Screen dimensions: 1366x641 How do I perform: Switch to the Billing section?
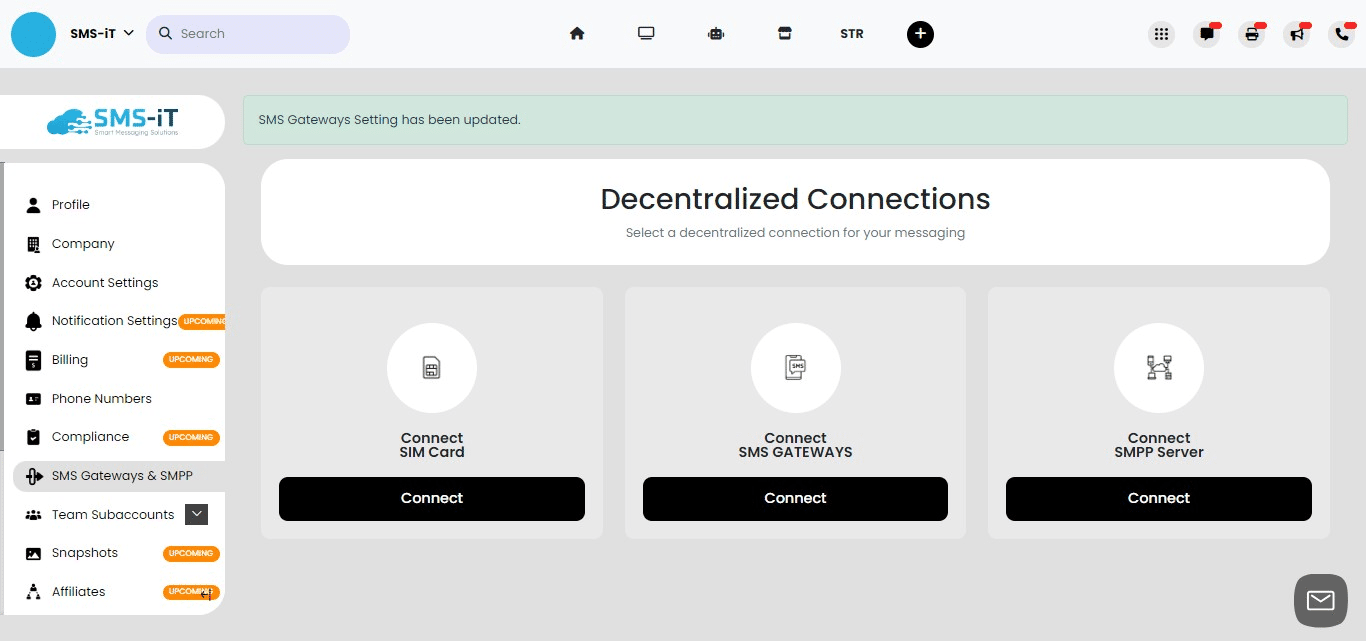point(70,359)
